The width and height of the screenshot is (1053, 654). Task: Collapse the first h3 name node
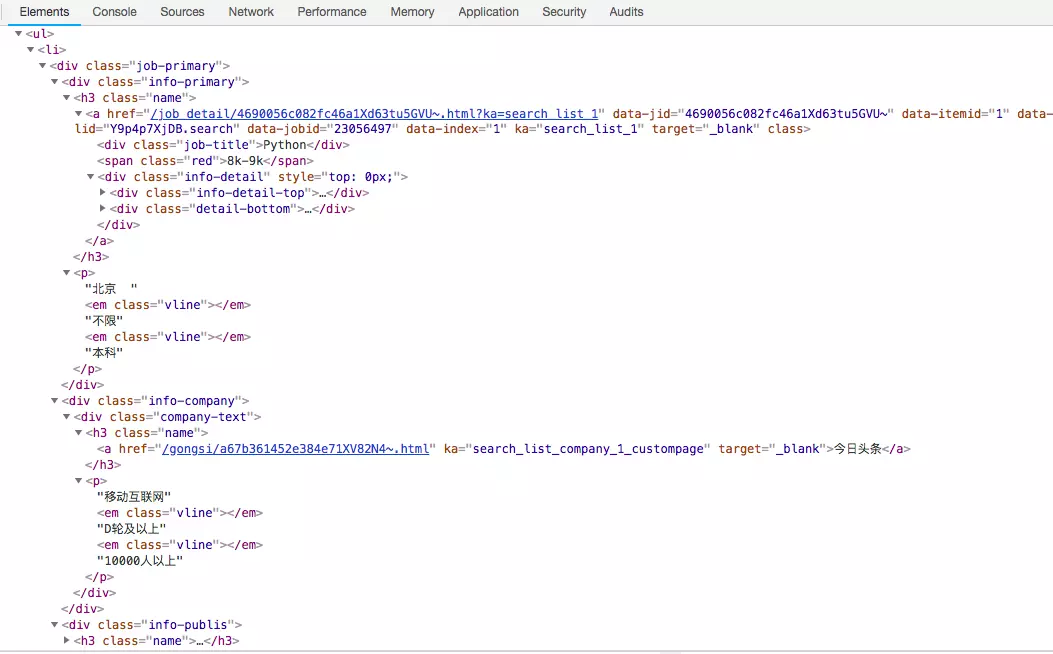[67, 97]
